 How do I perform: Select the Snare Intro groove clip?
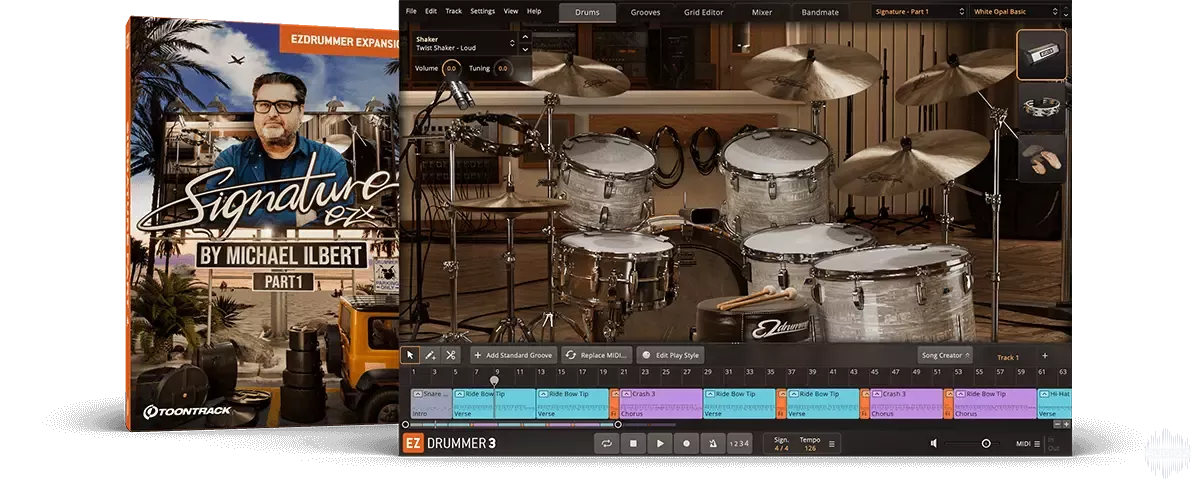pos(431,403)
